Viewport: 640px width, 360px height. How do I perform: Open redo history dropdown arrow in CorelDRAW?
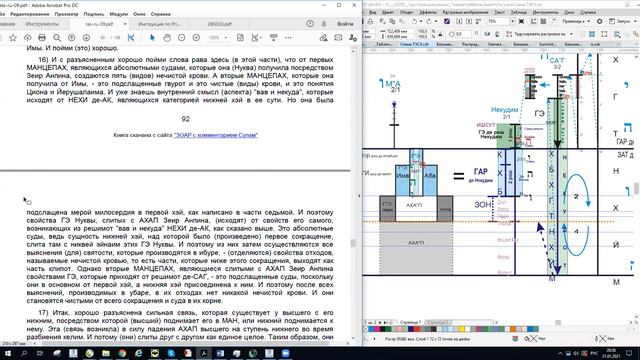436,21
